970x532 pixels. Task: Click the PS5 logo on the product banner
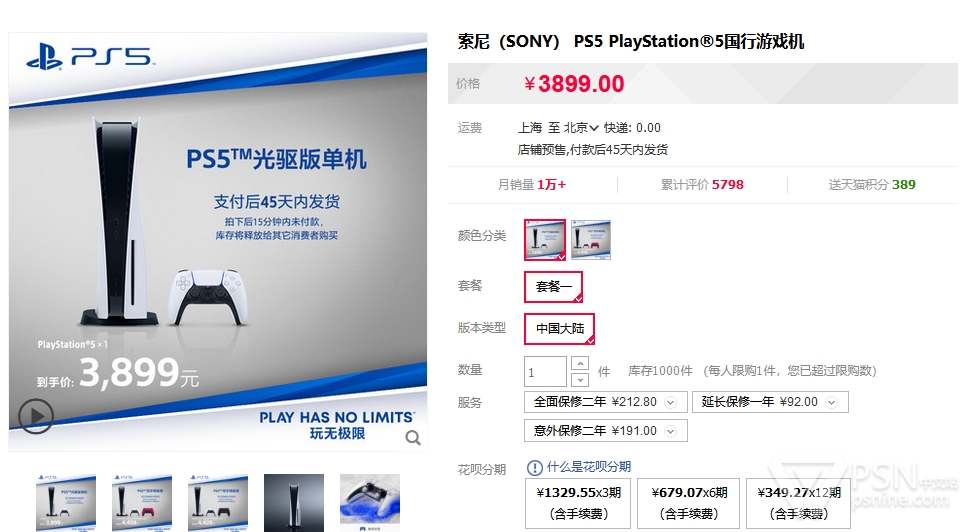90,57
